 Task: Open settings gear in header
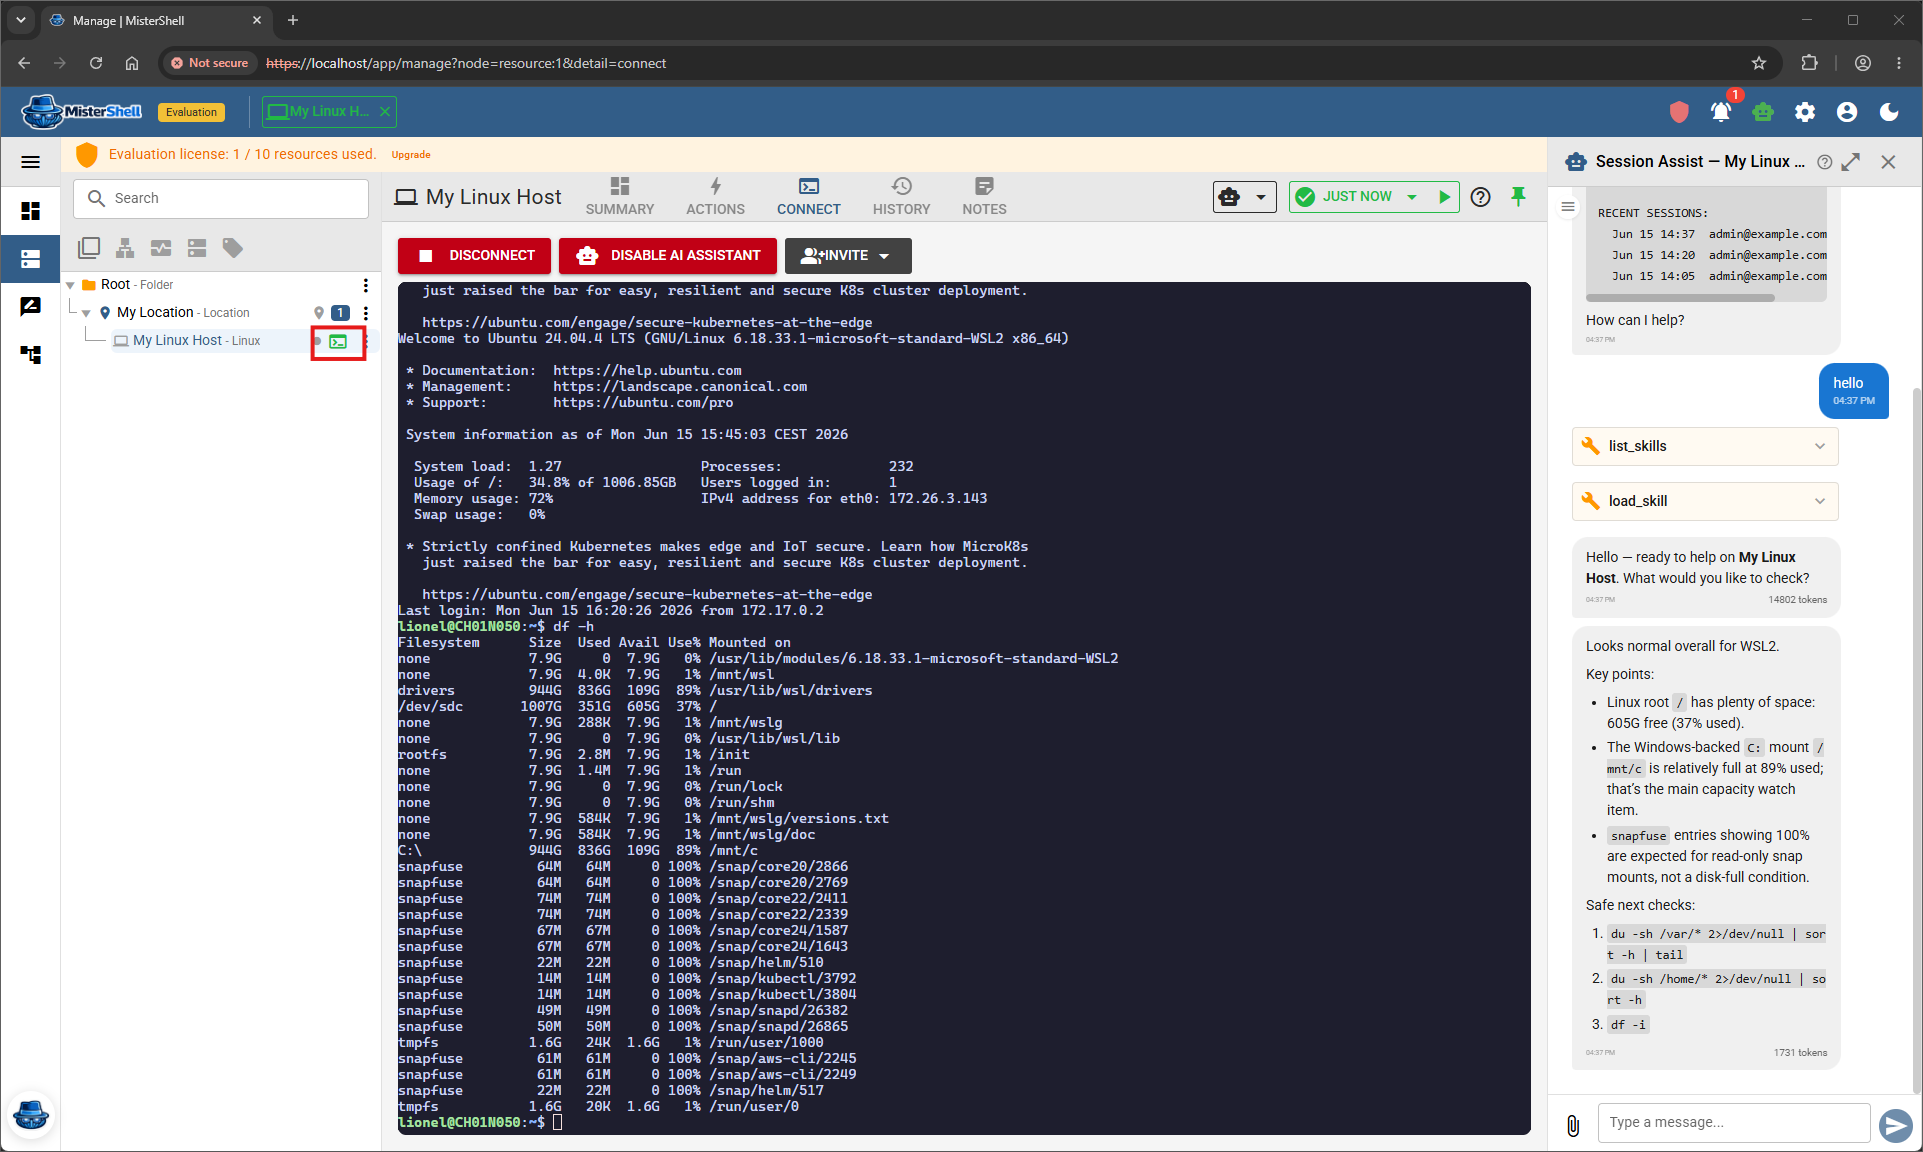(1805, 112)
